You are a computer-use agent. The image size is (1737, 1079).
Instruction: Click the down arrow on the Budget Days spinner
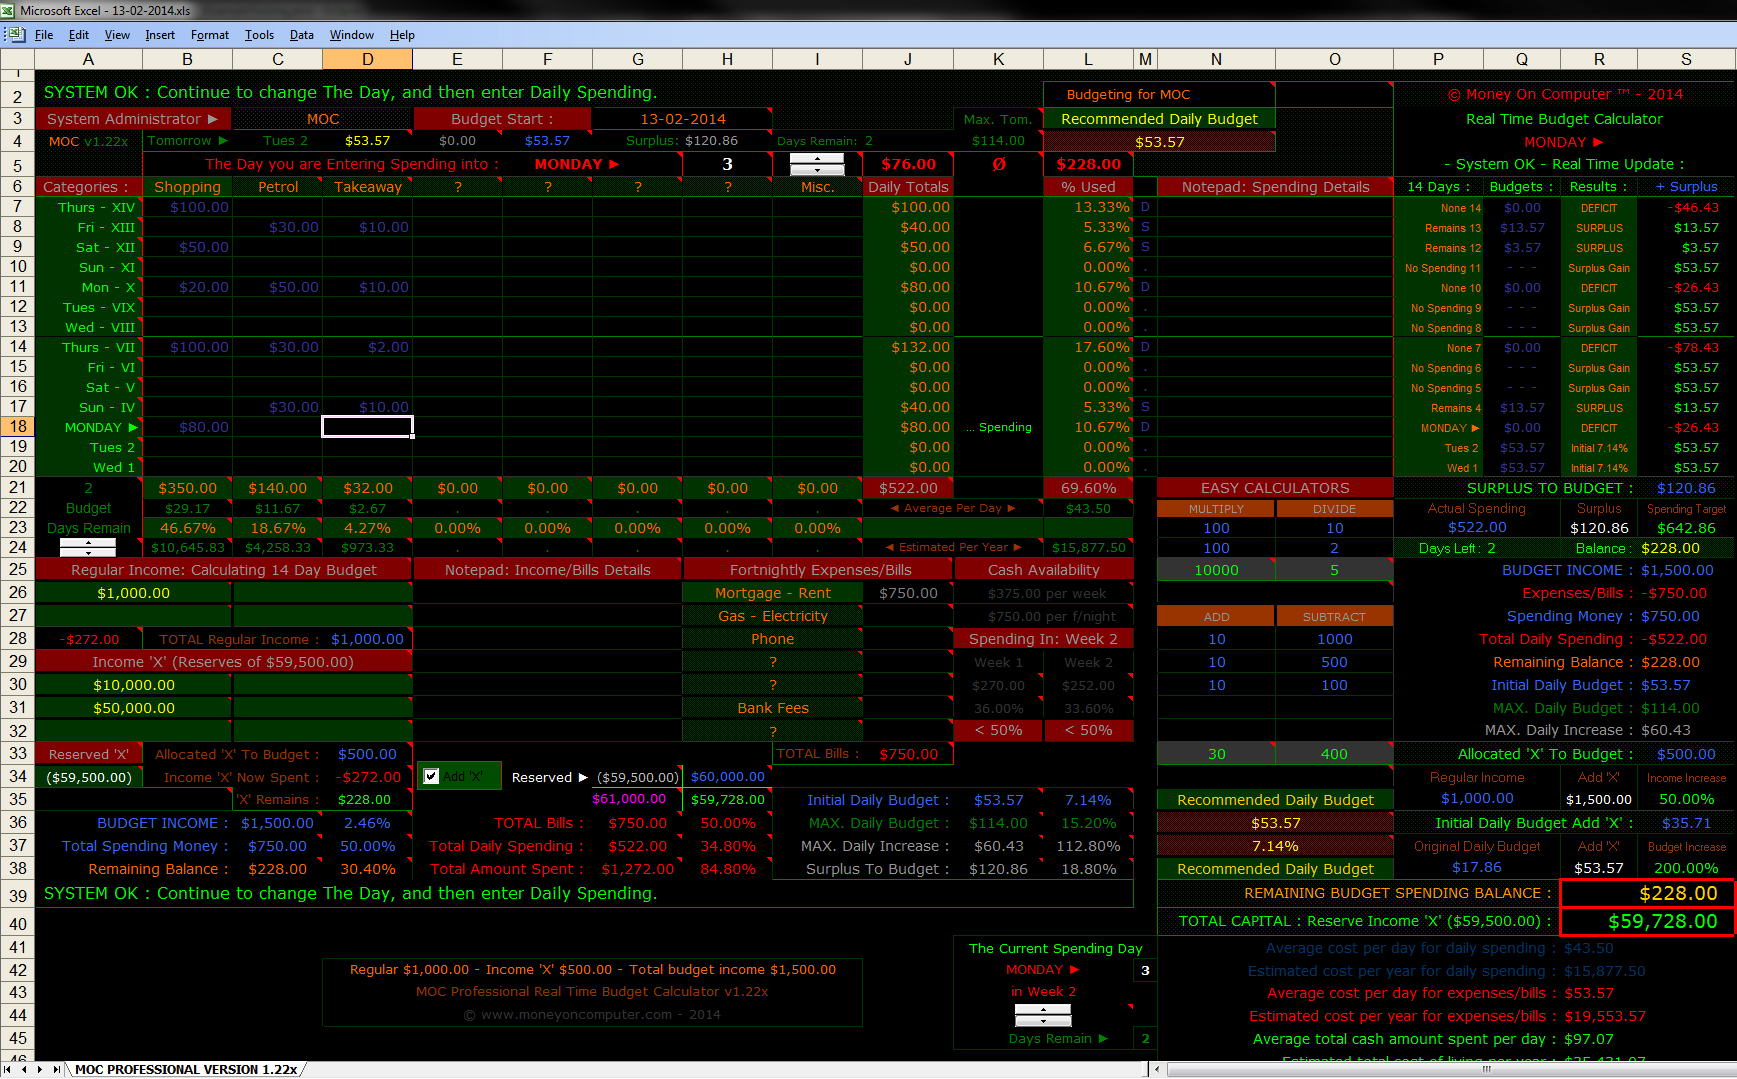[88, 552]
